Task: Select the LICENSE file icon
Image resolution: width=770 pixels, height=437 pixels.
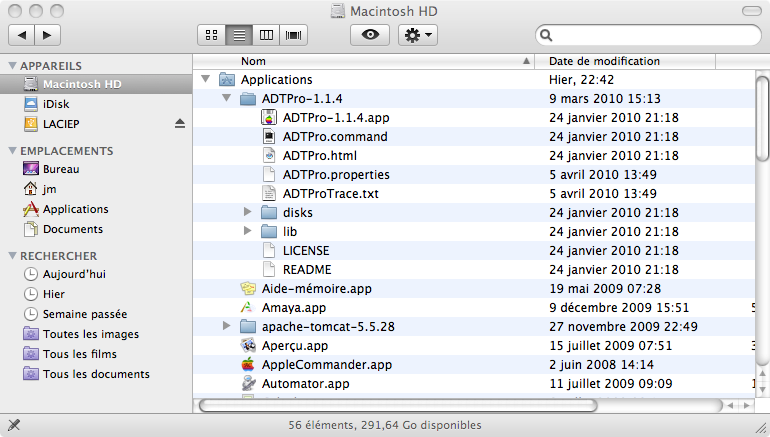Action: click(x=269, y=250)
